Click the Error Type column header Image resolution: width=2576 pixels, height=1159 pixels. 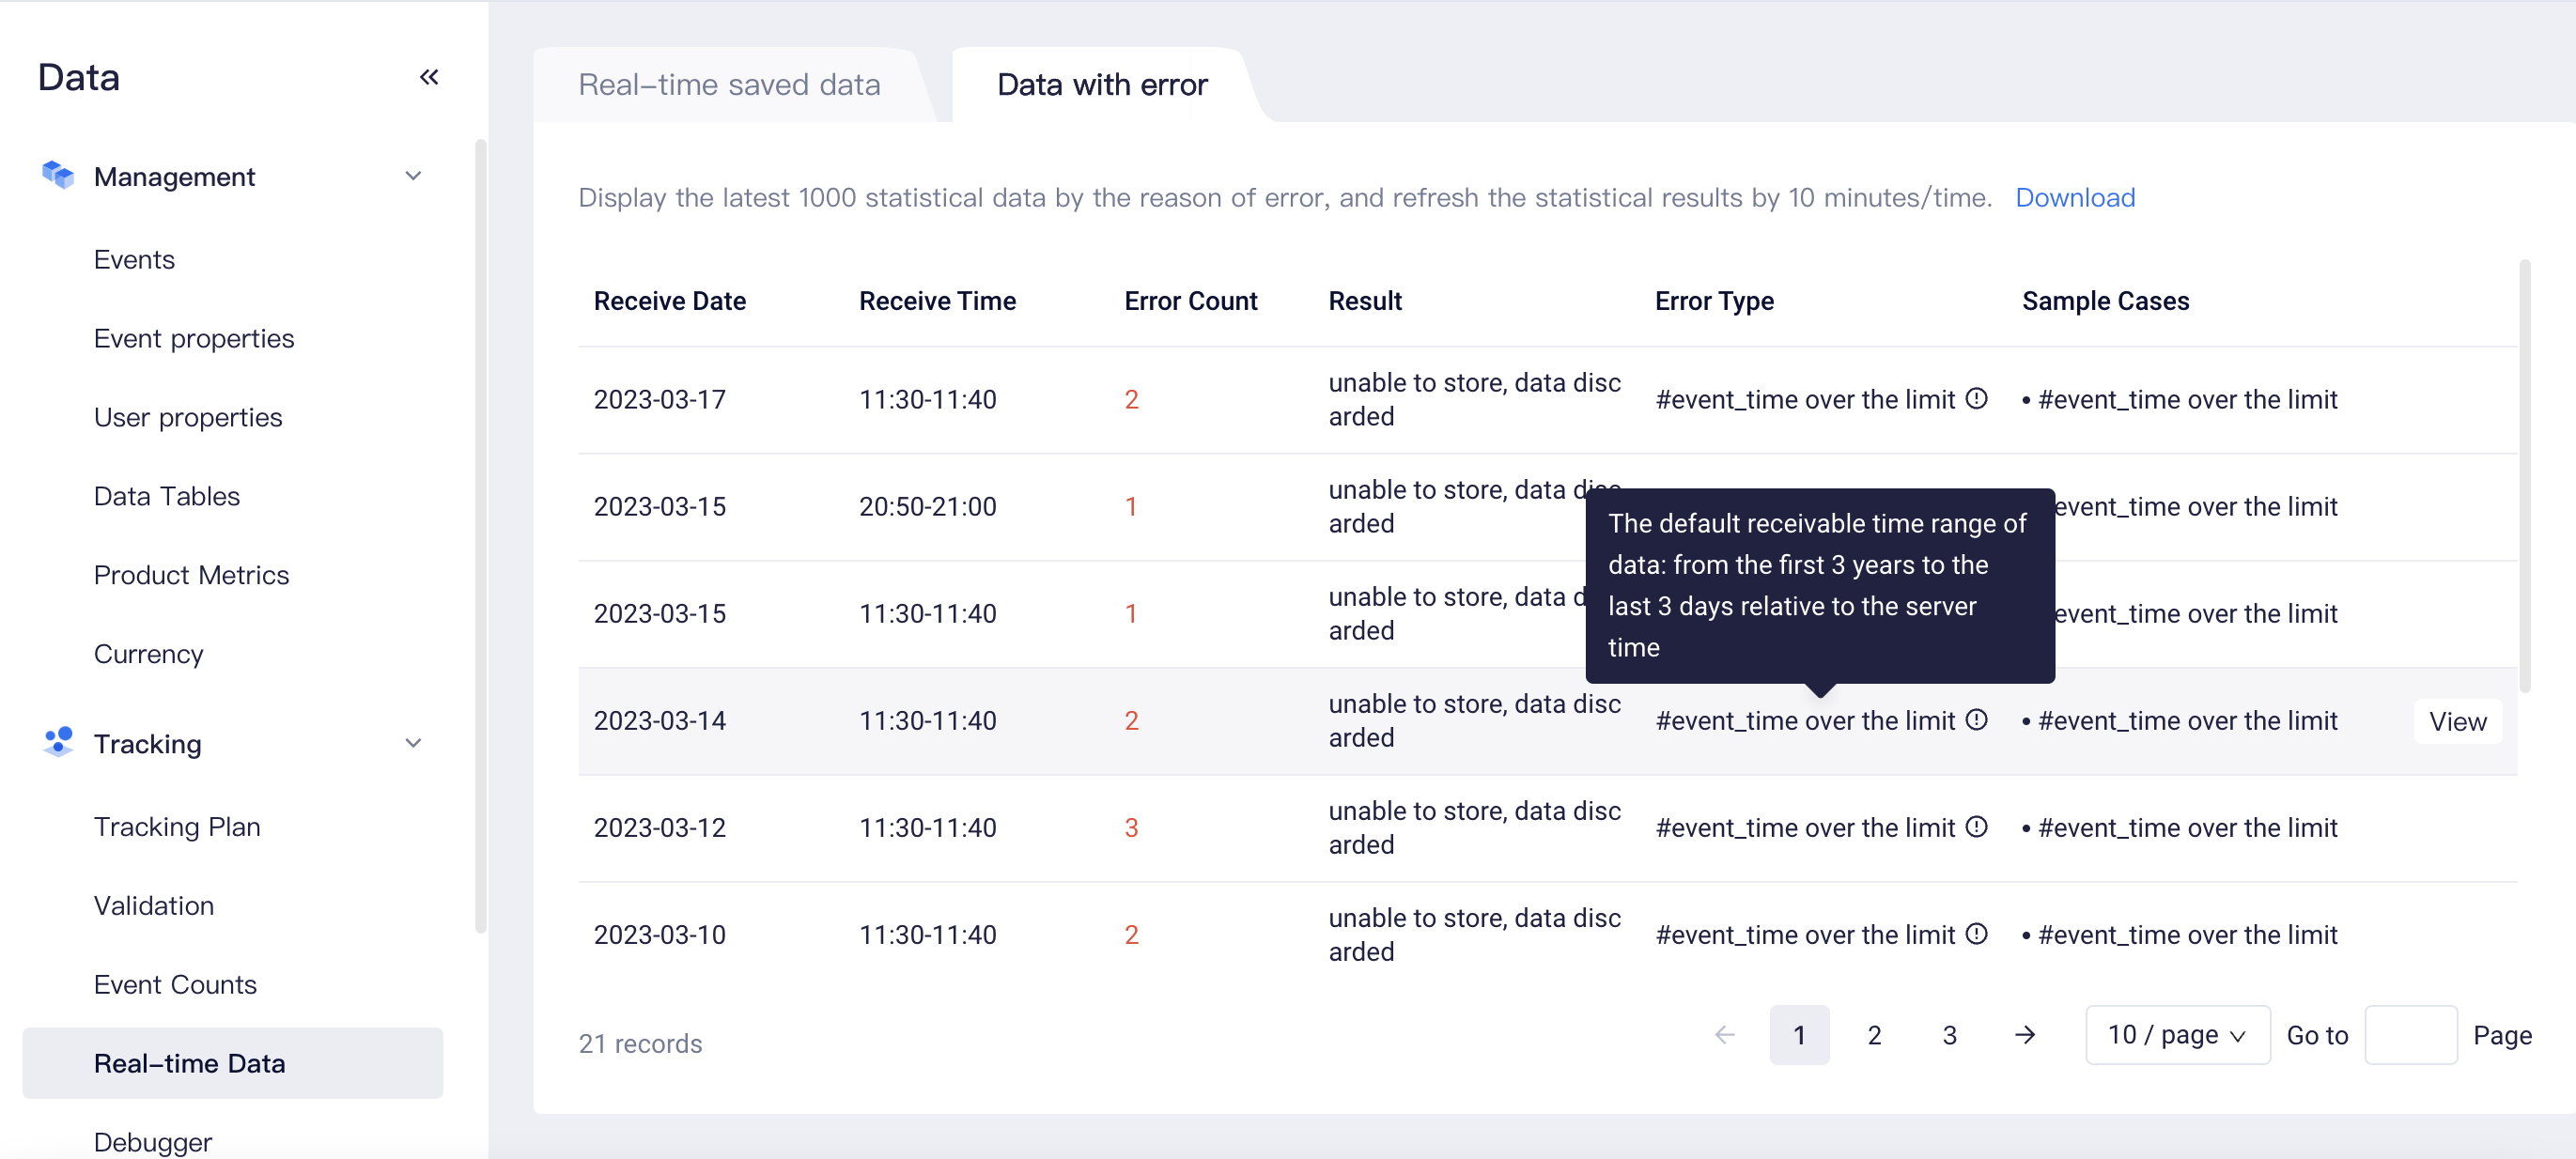[x=1714, y=301]
